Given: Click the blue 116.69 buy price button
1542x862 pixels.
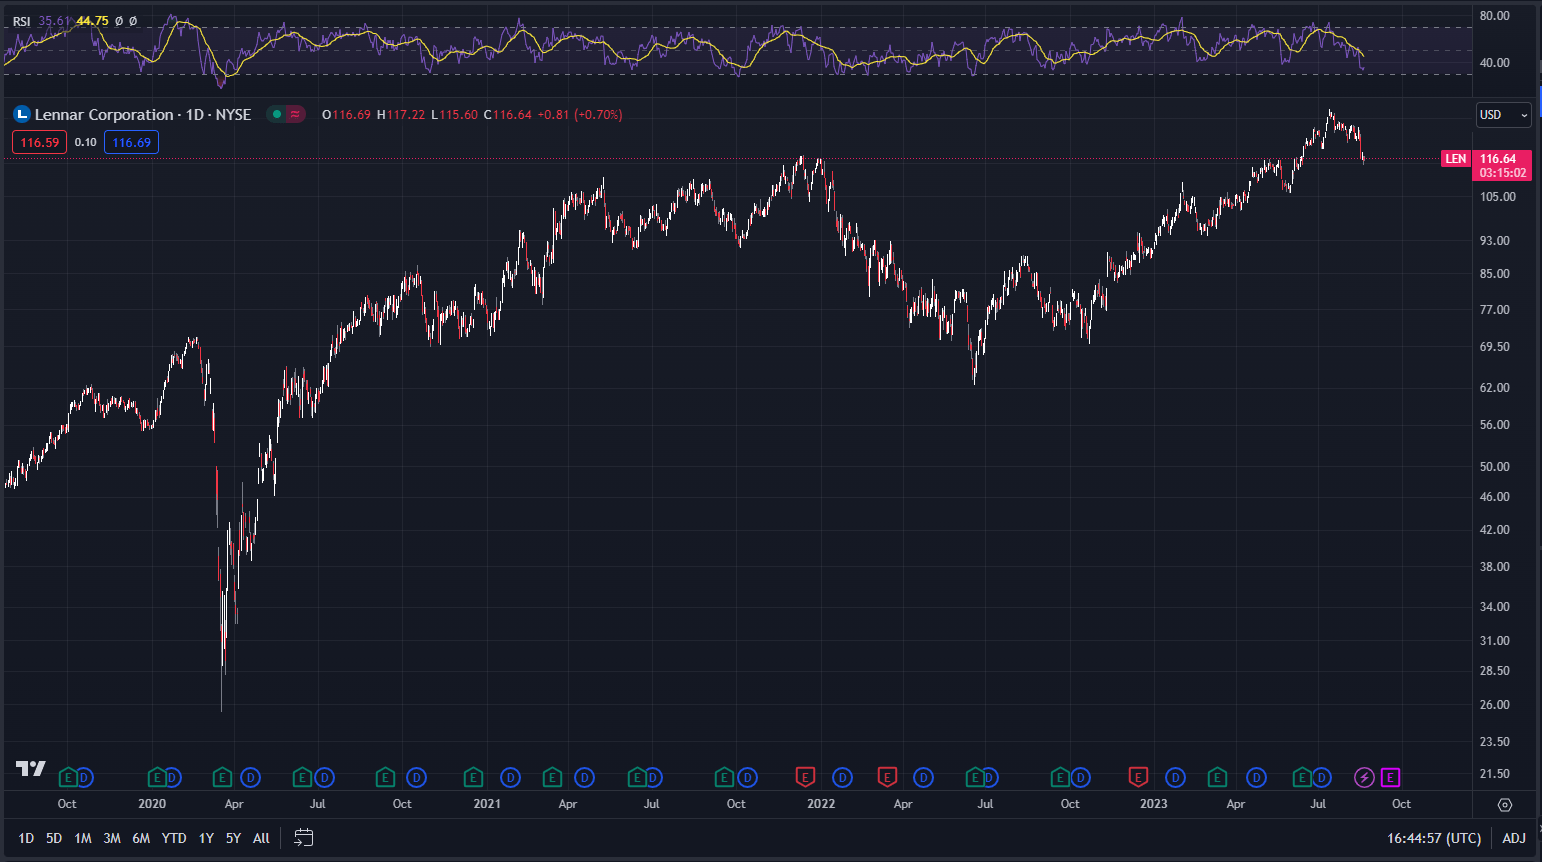Looking at the screenshot, I should pyautogui.click(x=131, y=142).
